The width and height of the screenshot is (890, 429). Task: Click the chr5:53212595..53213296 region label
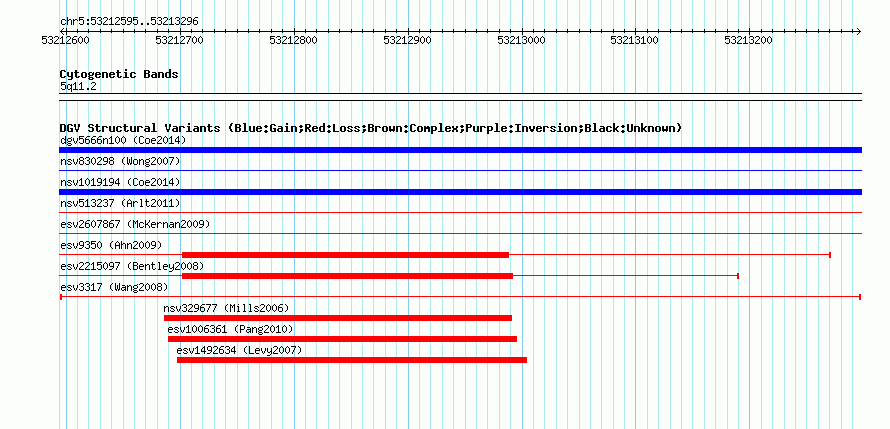129,22
